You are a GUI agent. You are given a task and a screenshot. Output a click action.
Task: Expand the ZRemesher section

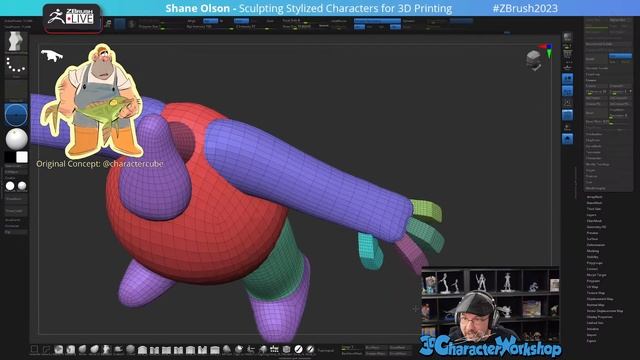594,158
